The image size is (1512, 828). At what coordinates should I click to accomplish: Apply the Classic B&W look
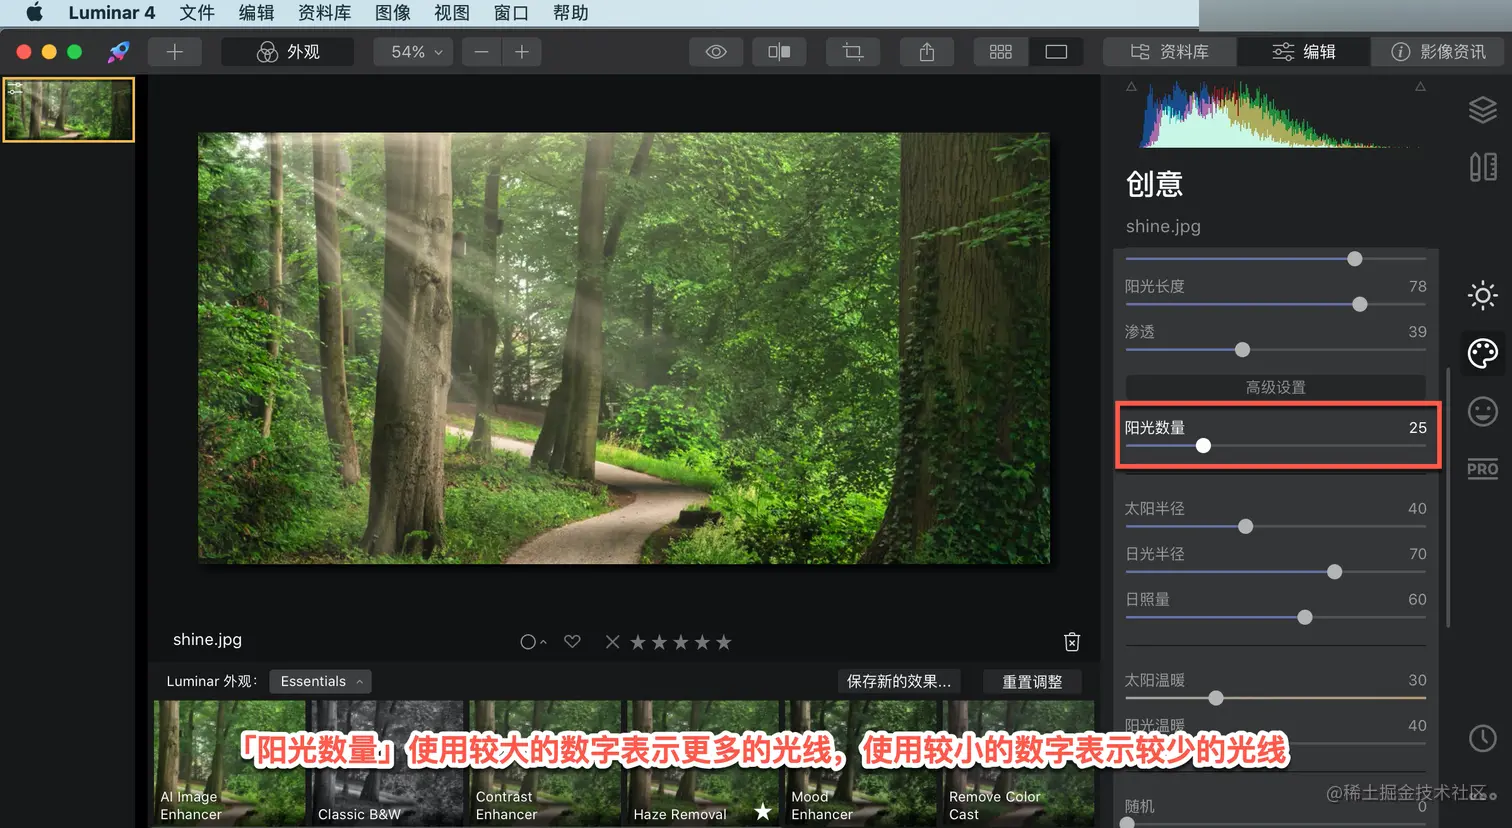coord(387,763)
